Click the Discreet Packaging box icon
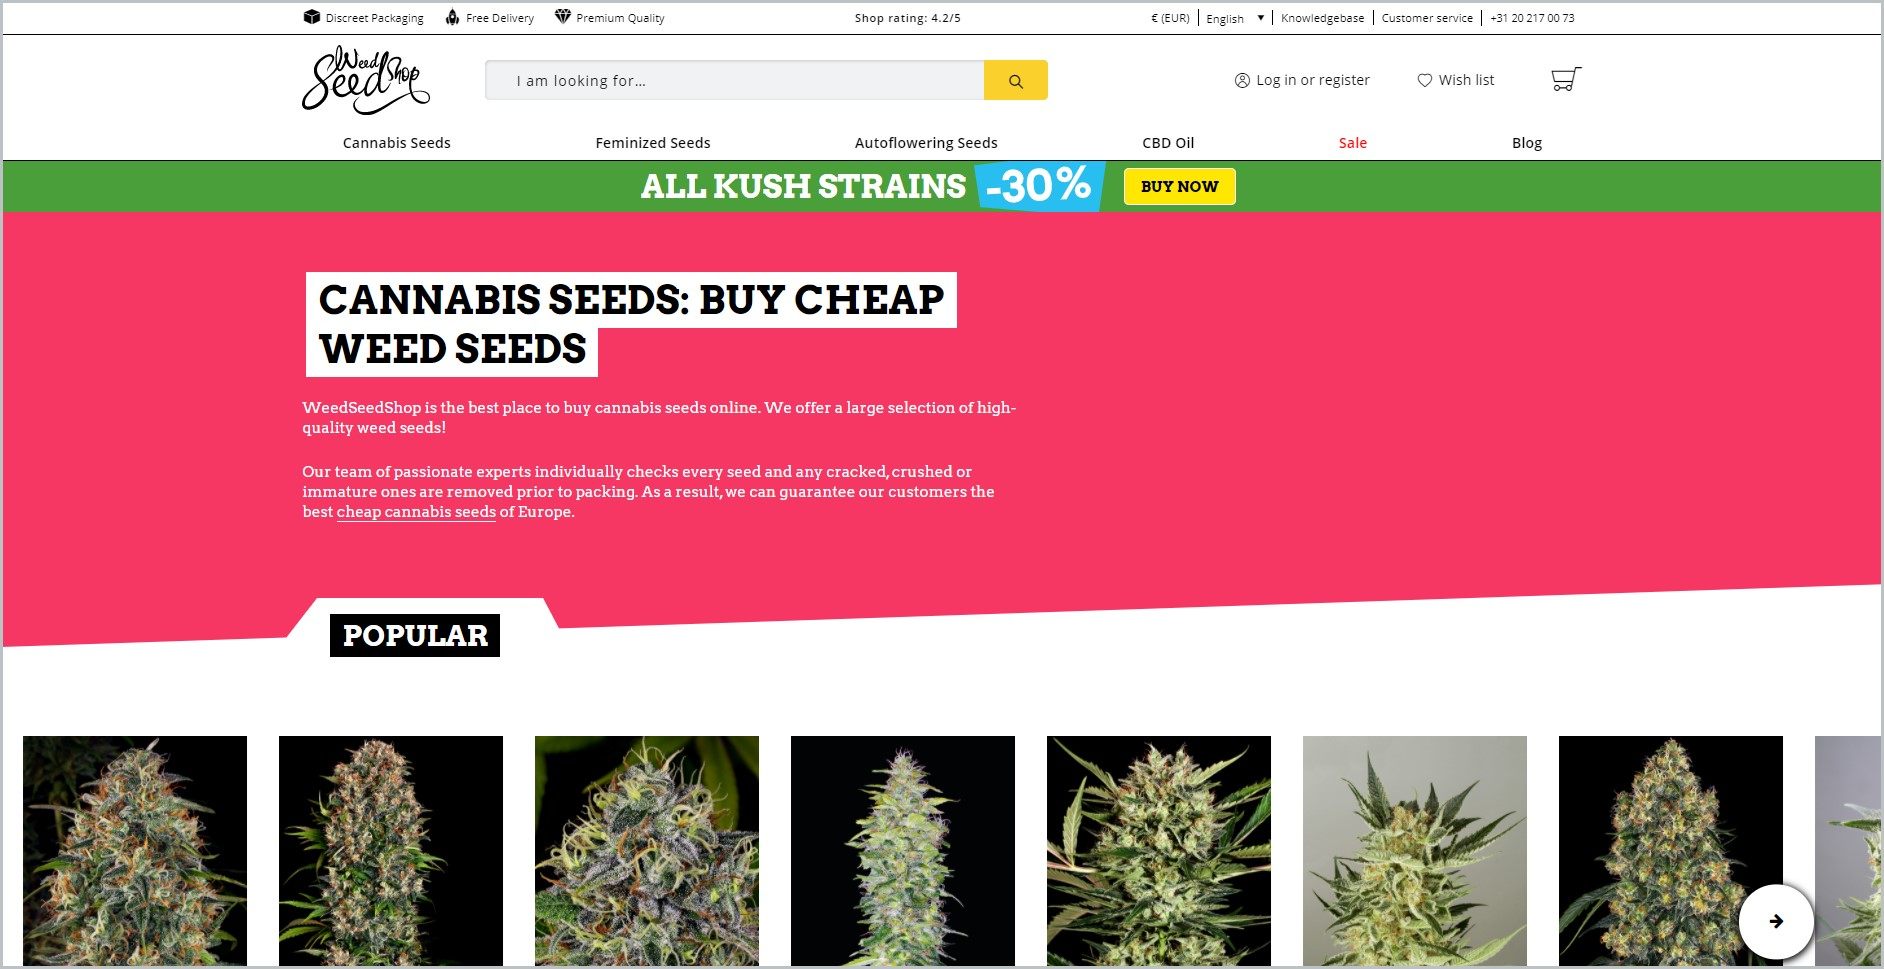This screenshot has width=1884, height=969. pos(312,17)
